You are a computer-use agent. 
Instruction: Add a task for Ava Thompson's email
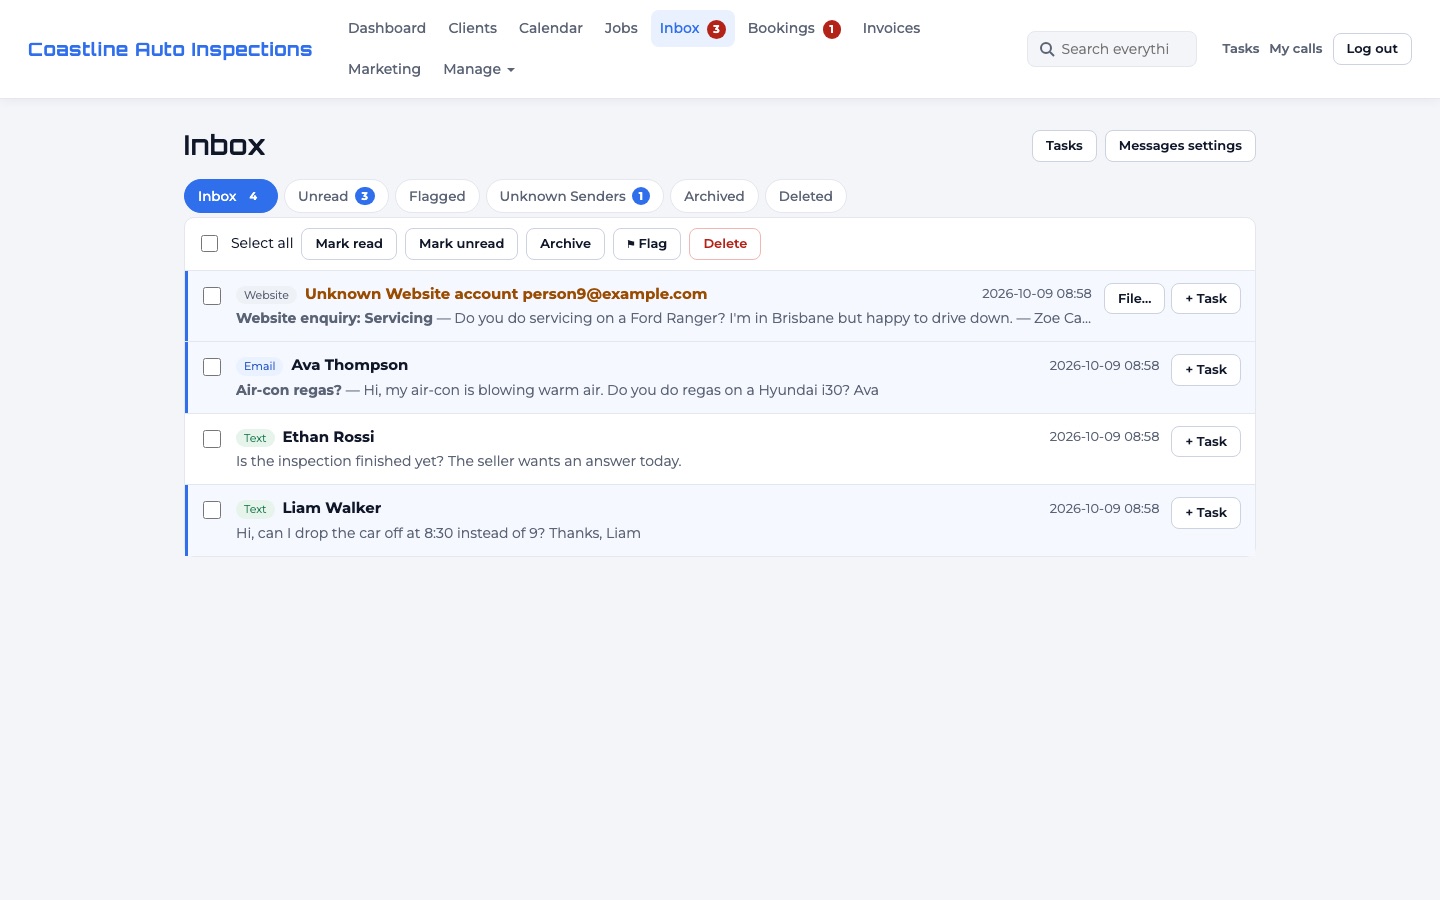point(1206,370)
